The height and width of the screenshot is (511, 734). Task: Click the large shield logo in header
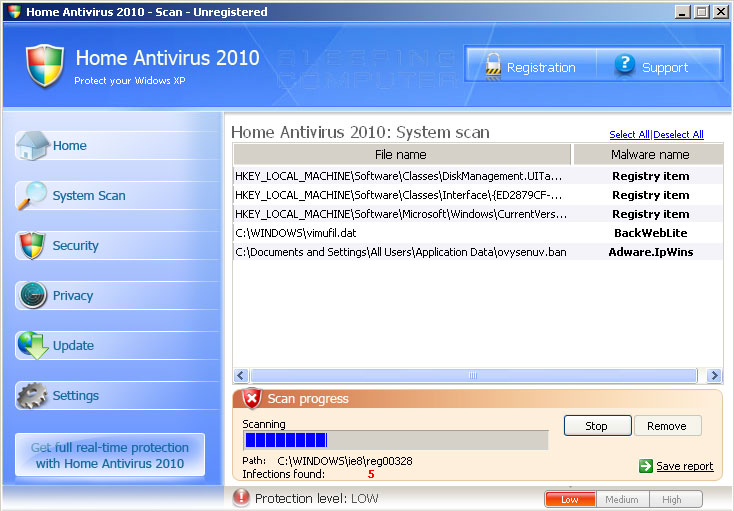coord(44,66)
